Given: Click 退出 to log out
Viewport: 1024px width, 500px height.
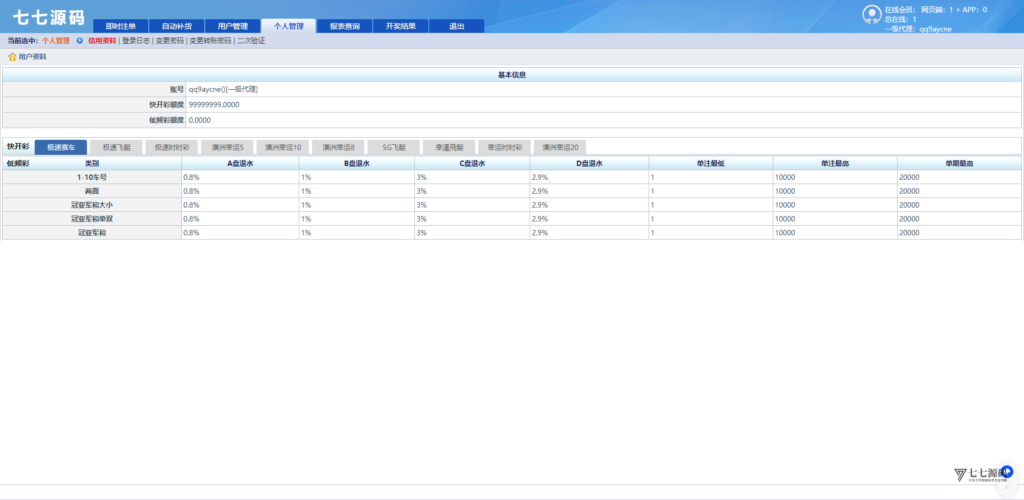Looking at the screenshot, I should coord(456,26).
